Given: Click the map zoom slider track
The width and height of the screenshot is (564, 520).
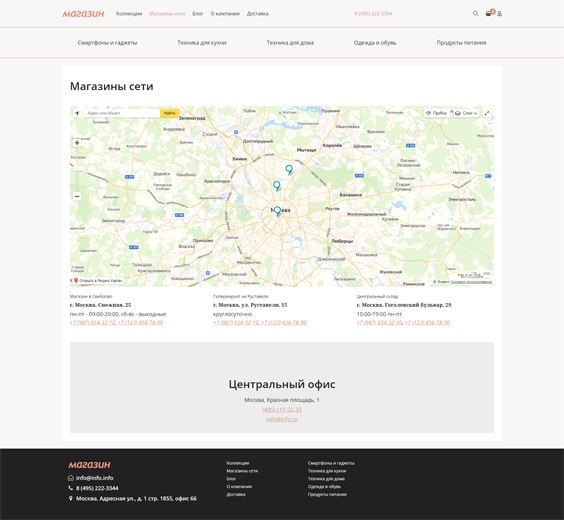Looking at the screenshot, I should pos(77,169).
